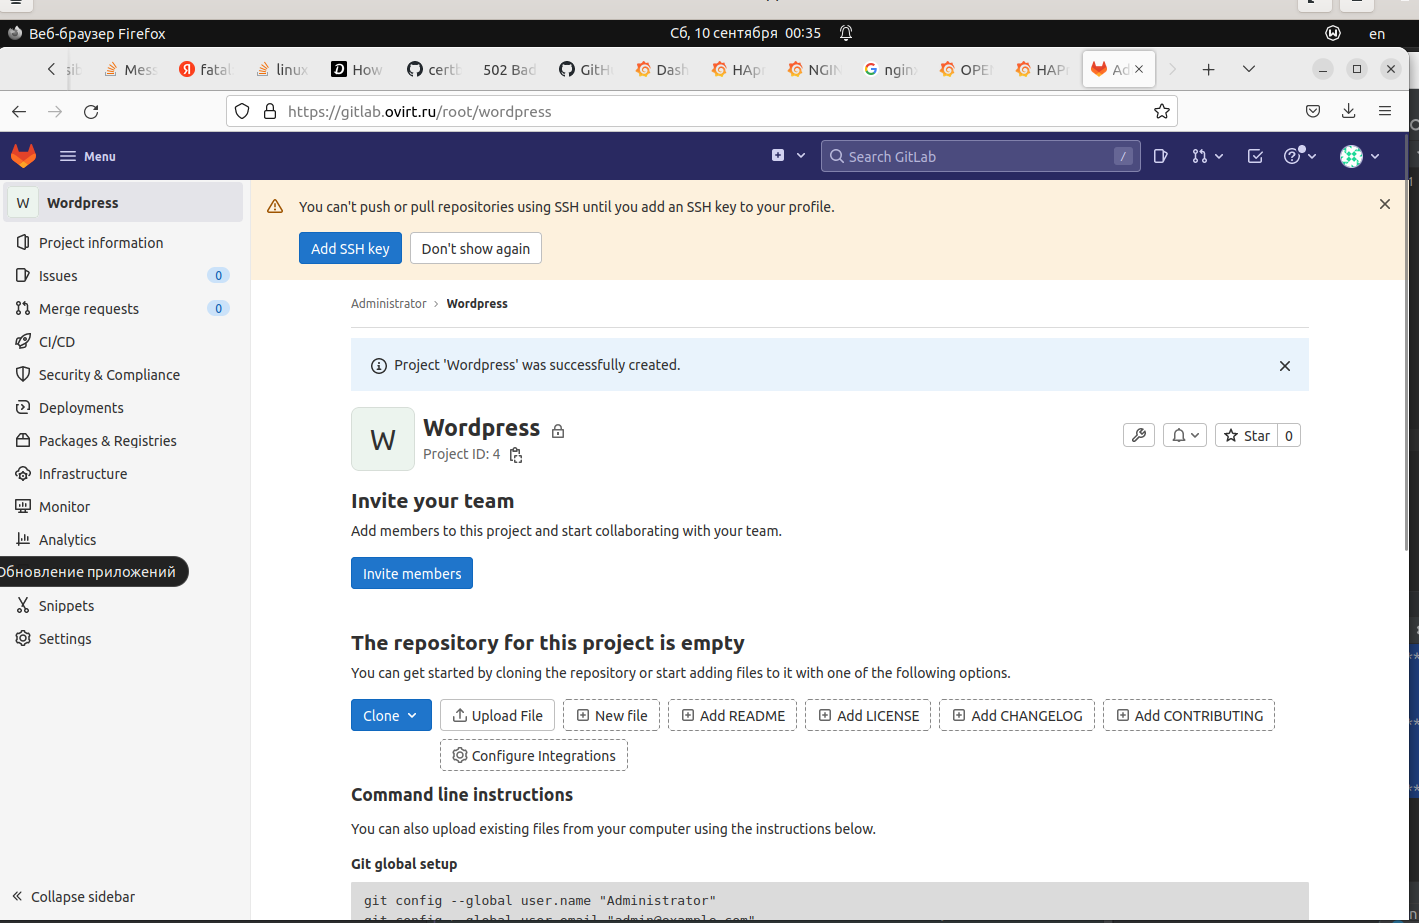Open Analytics sidebar item
Screen dimensions: 1419x923
pos(122,539)
